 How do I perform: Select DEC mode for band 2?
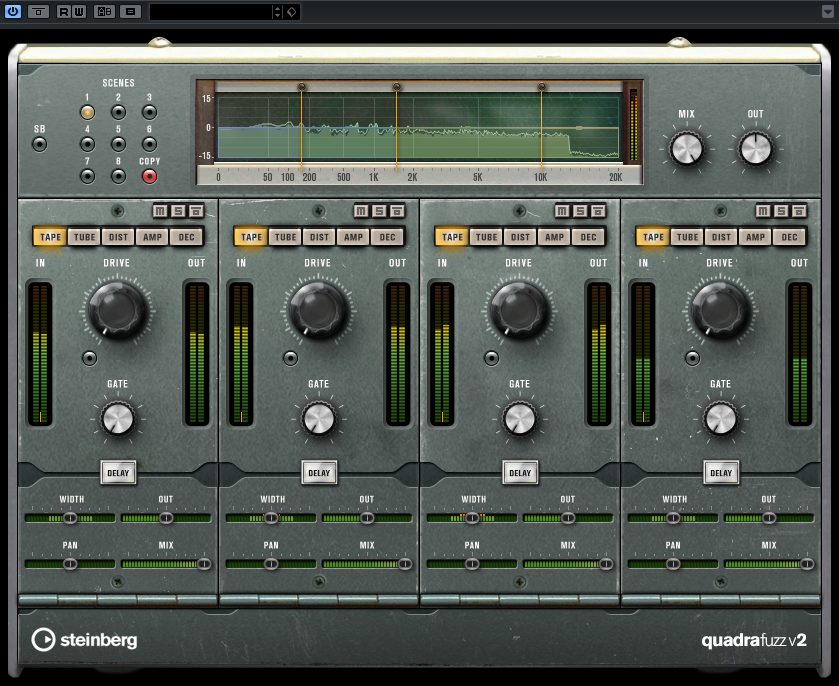[387, 237]
